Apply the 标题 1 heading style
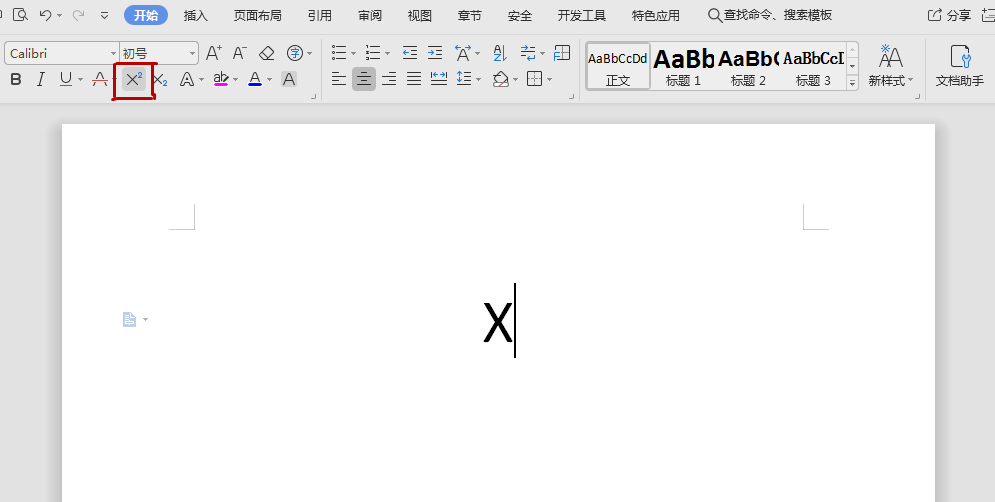The image size is (995, 502). tap(684, 66)
